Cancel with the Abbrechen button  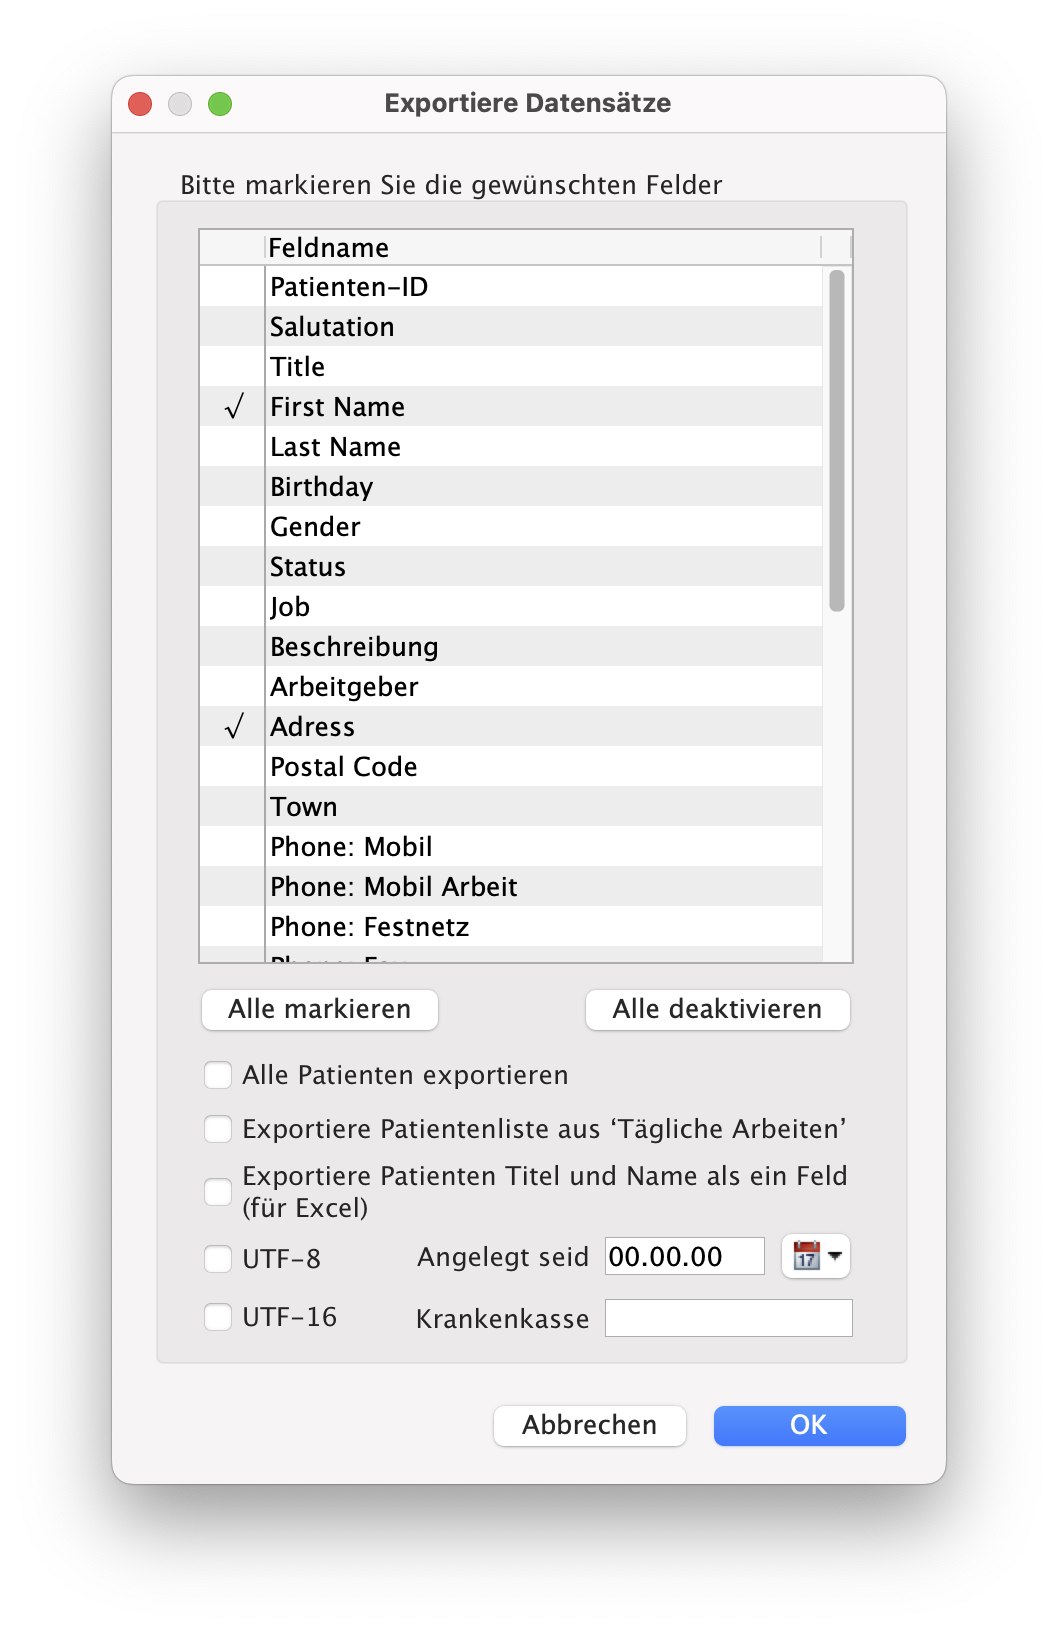pos(590,1425)
